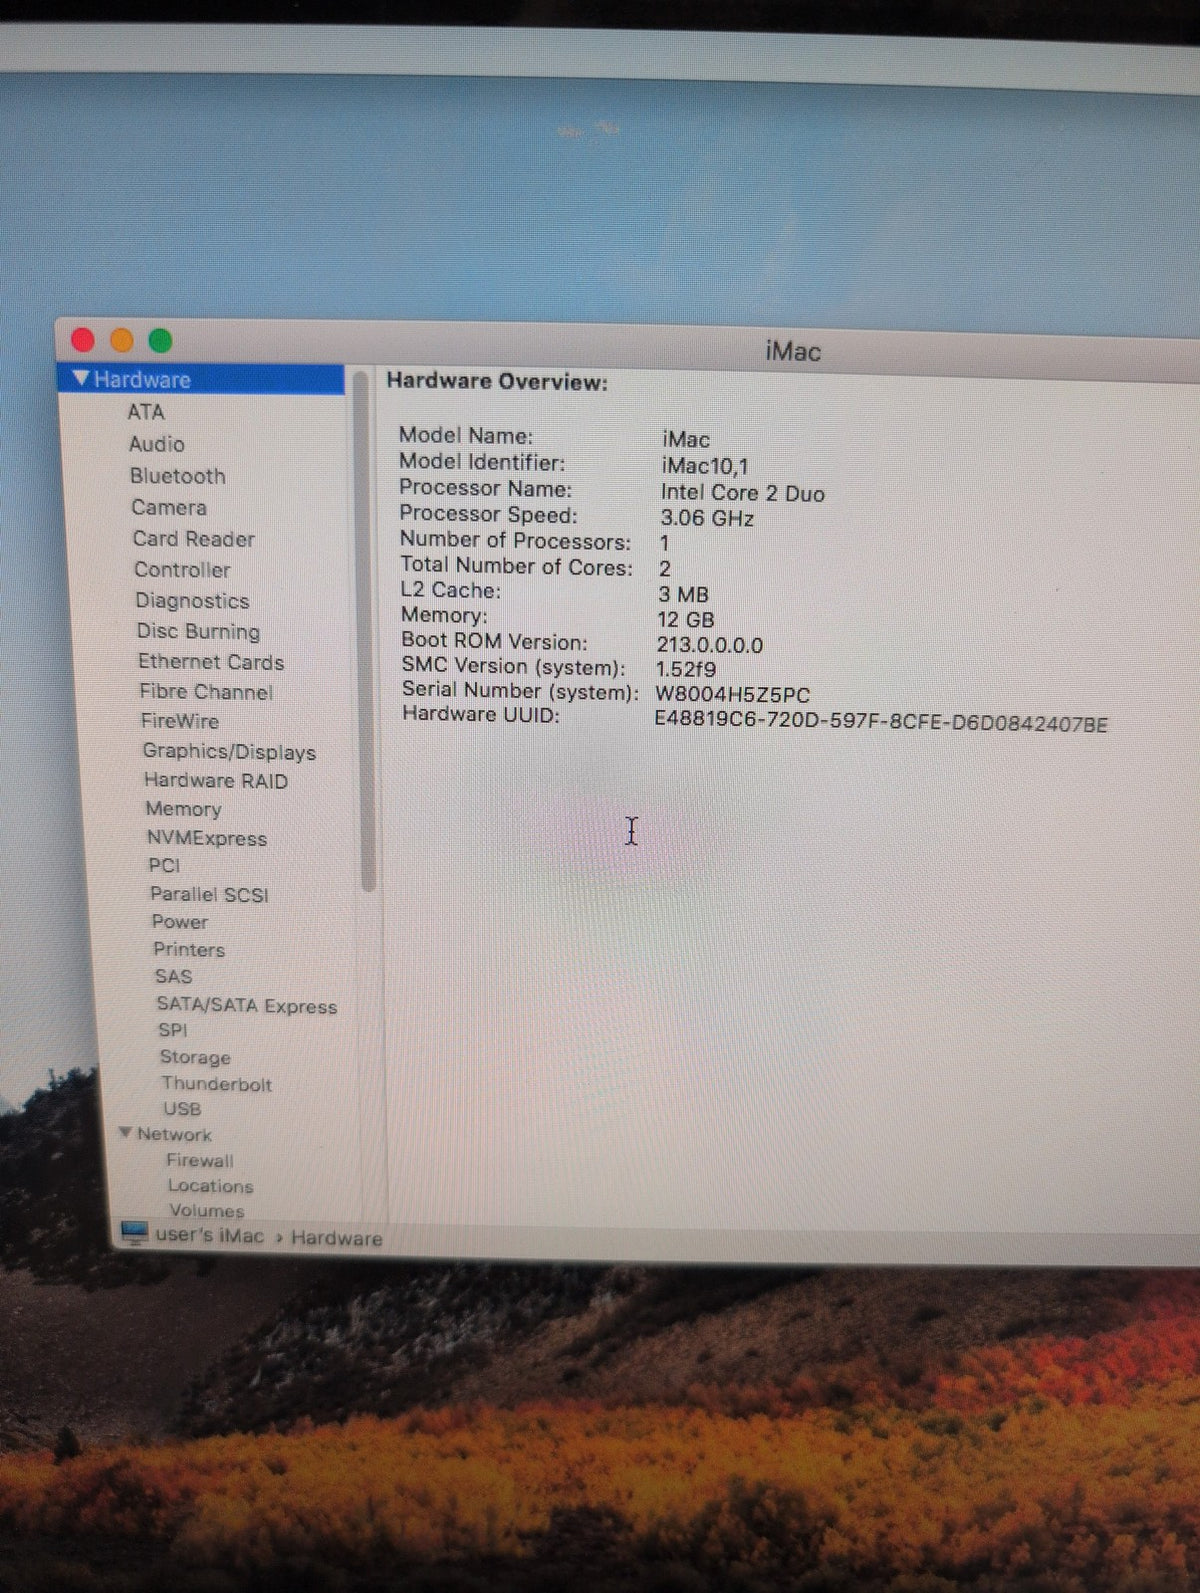Screen dimensions: 1200x1593
Task: Show Storage information
Action: click(195, 1057)
